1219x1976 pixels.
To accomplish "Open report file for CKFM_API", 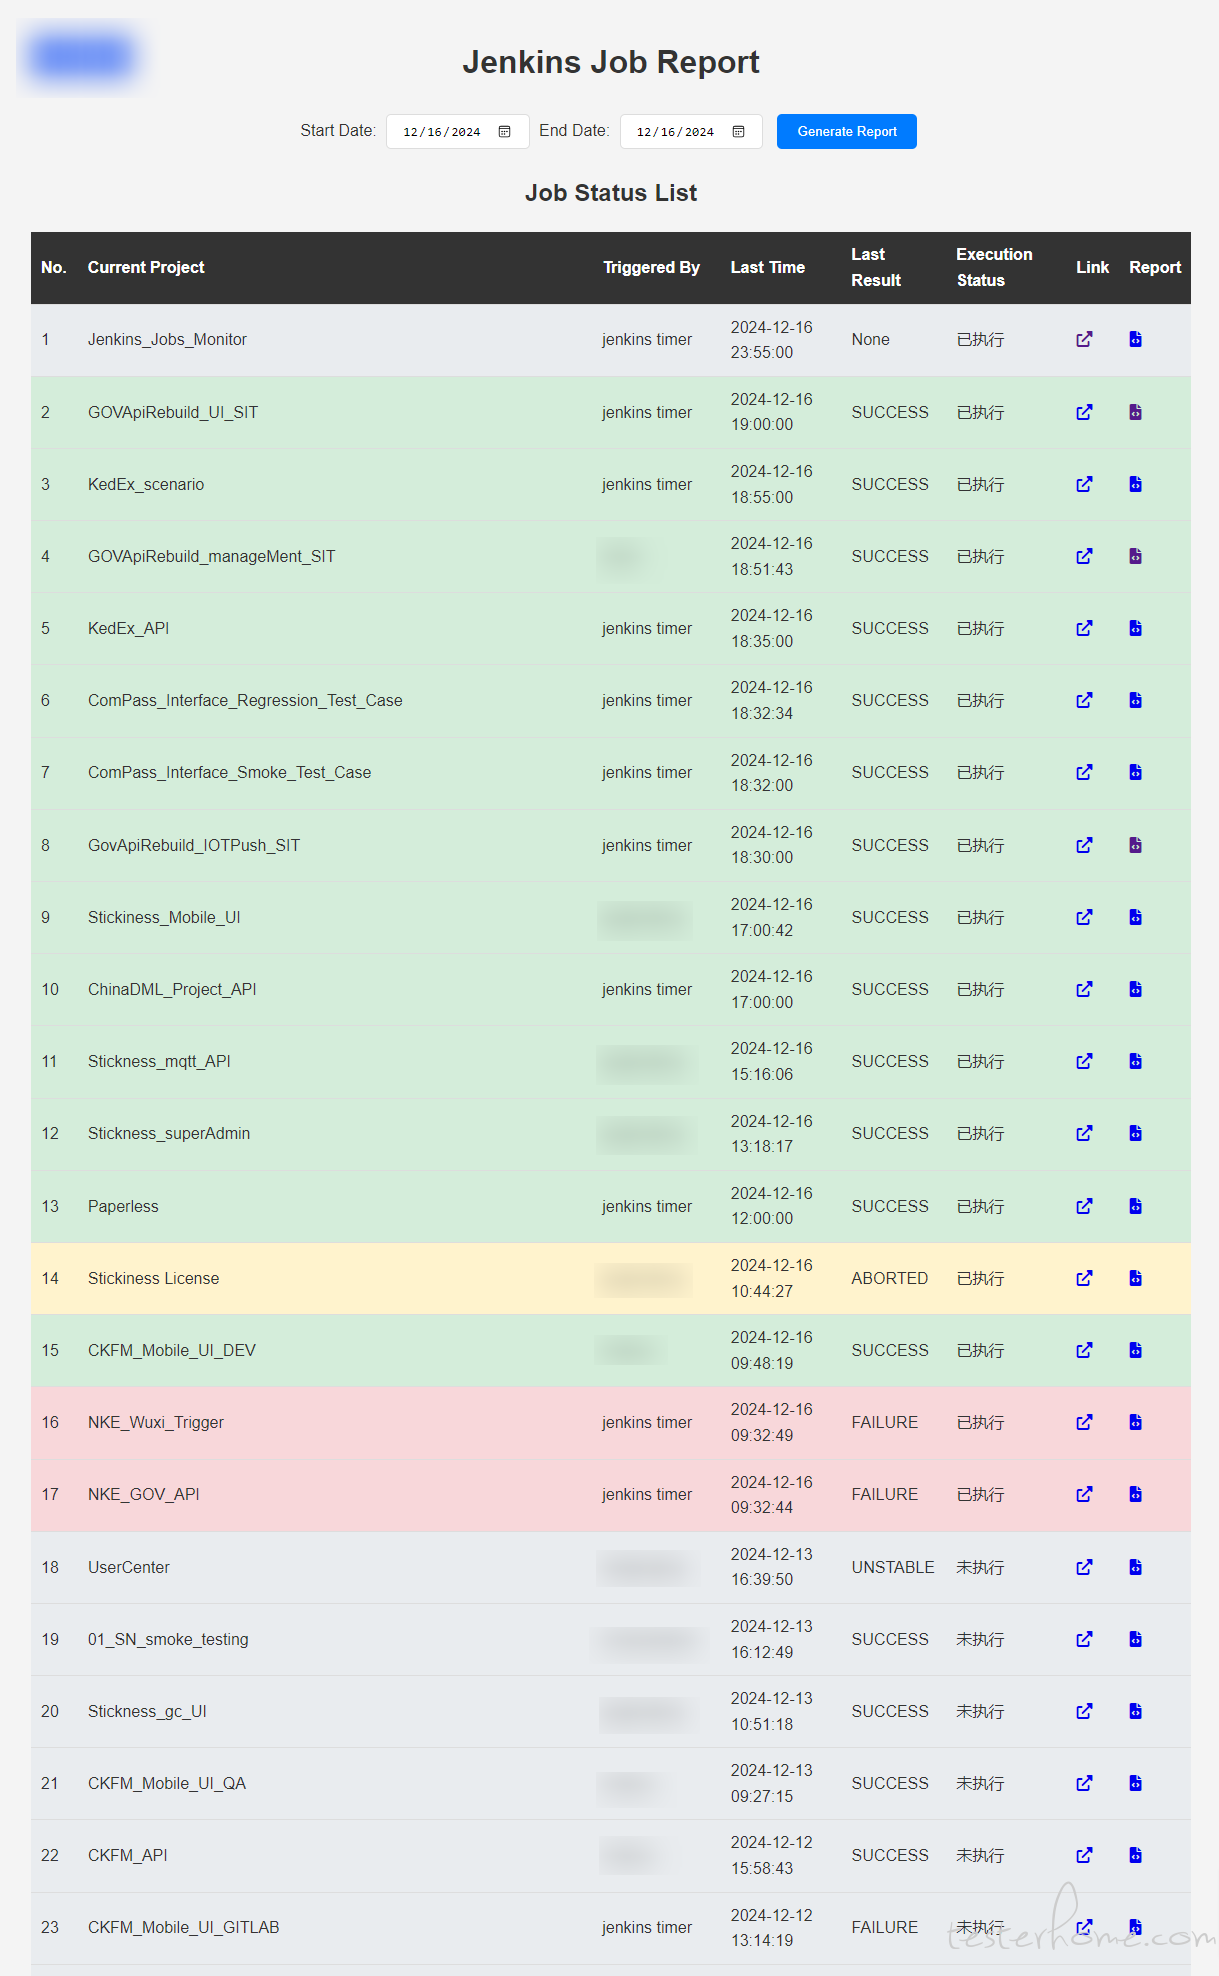I will (x=1135, y=1855).
